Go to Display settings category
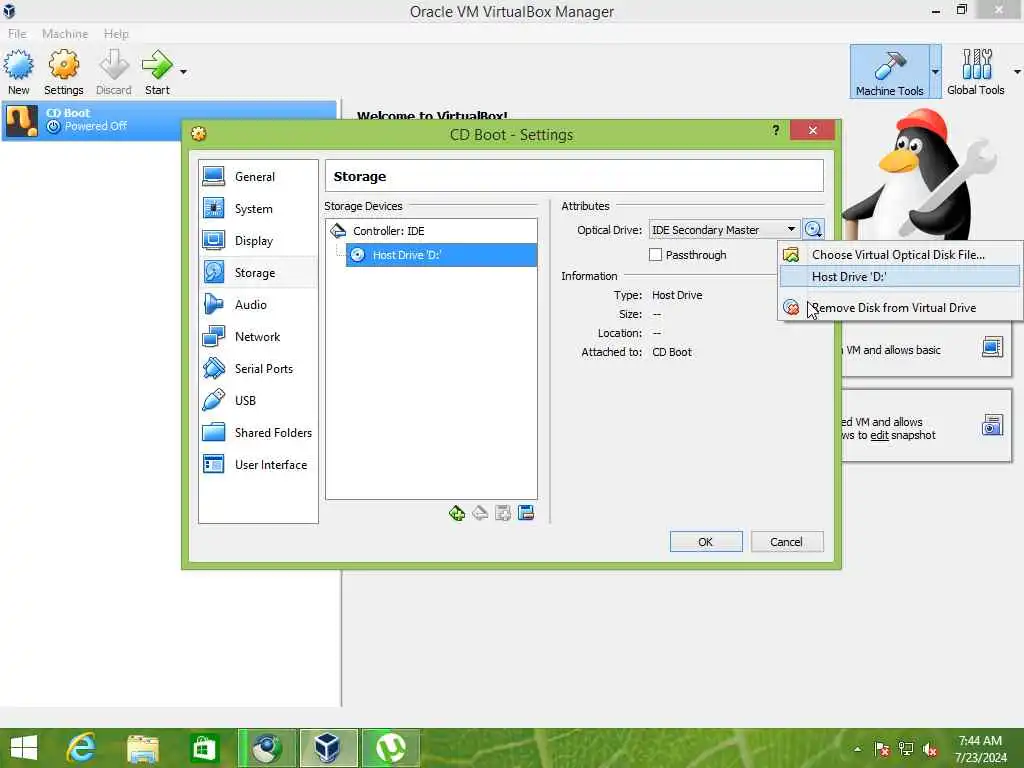This screenshot has width=1024, height=768. pyautogui.click(x=258, y=240)
